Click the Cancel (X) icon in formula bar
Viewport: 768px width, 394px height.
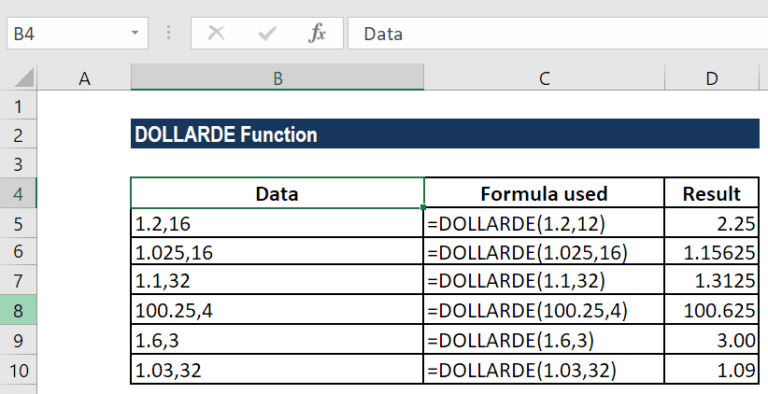[216, 33]
